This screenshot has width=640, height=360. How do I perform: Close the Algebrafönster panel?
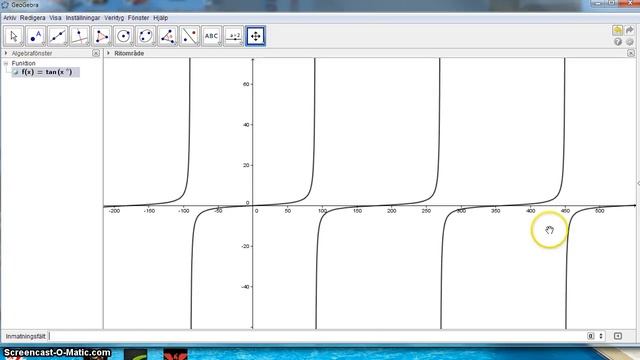[96, 53]
